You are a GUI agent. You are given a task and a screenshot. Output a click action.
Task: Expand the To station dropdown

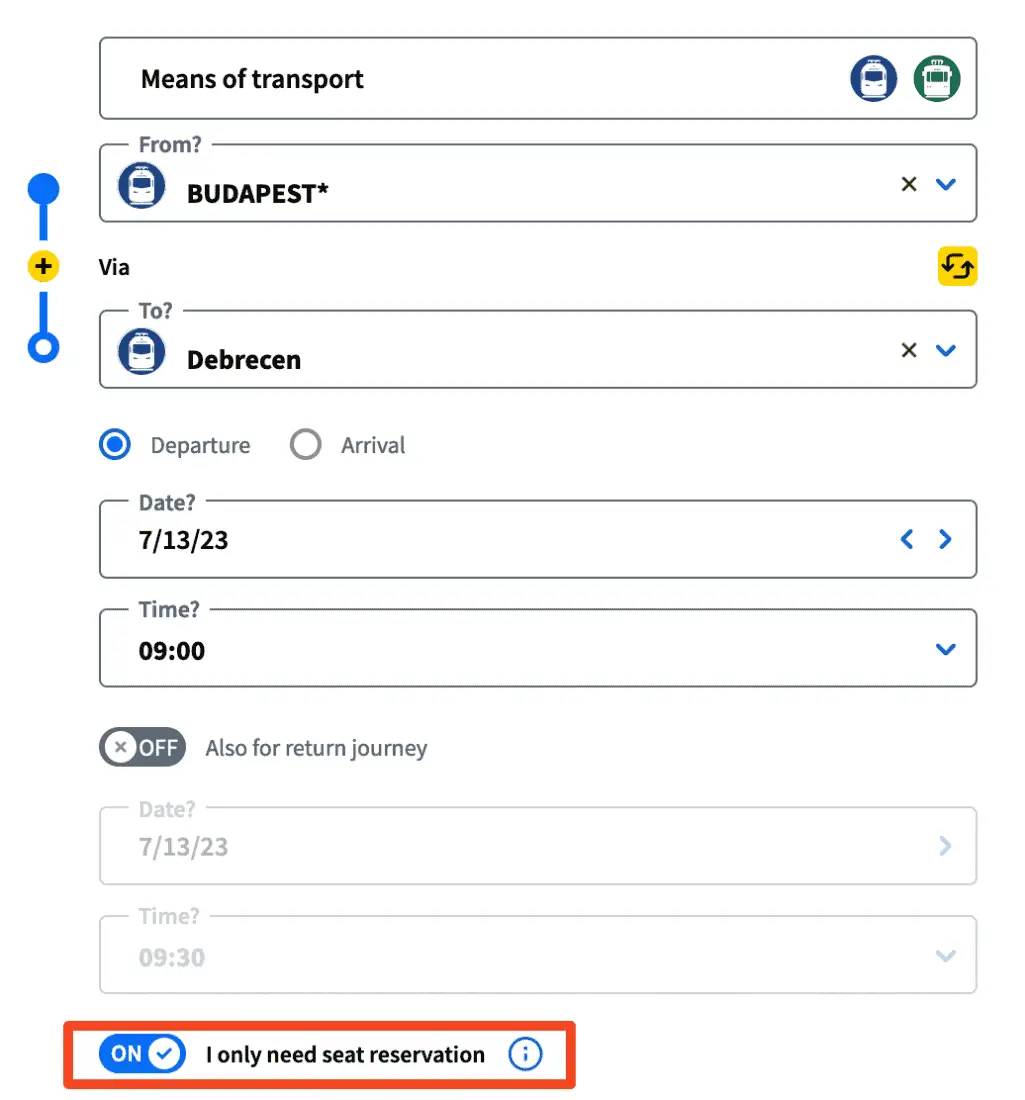point(945,350)
